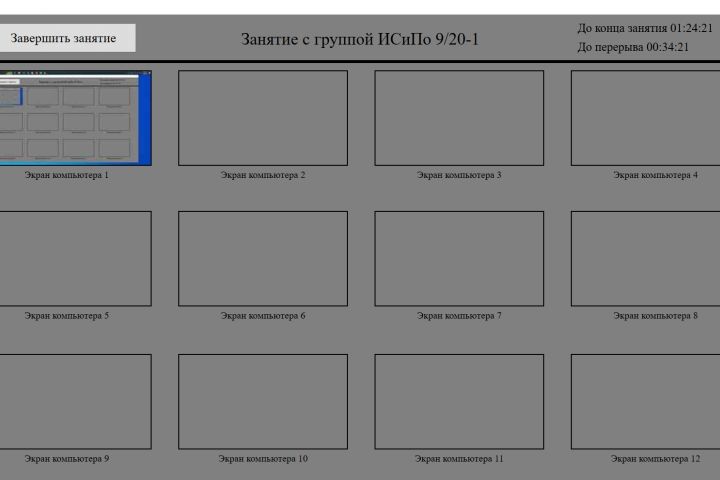
Task: Click the Занятие с группой ИСиПо 9/20-1 heading
Action: [x=360, y=40]
